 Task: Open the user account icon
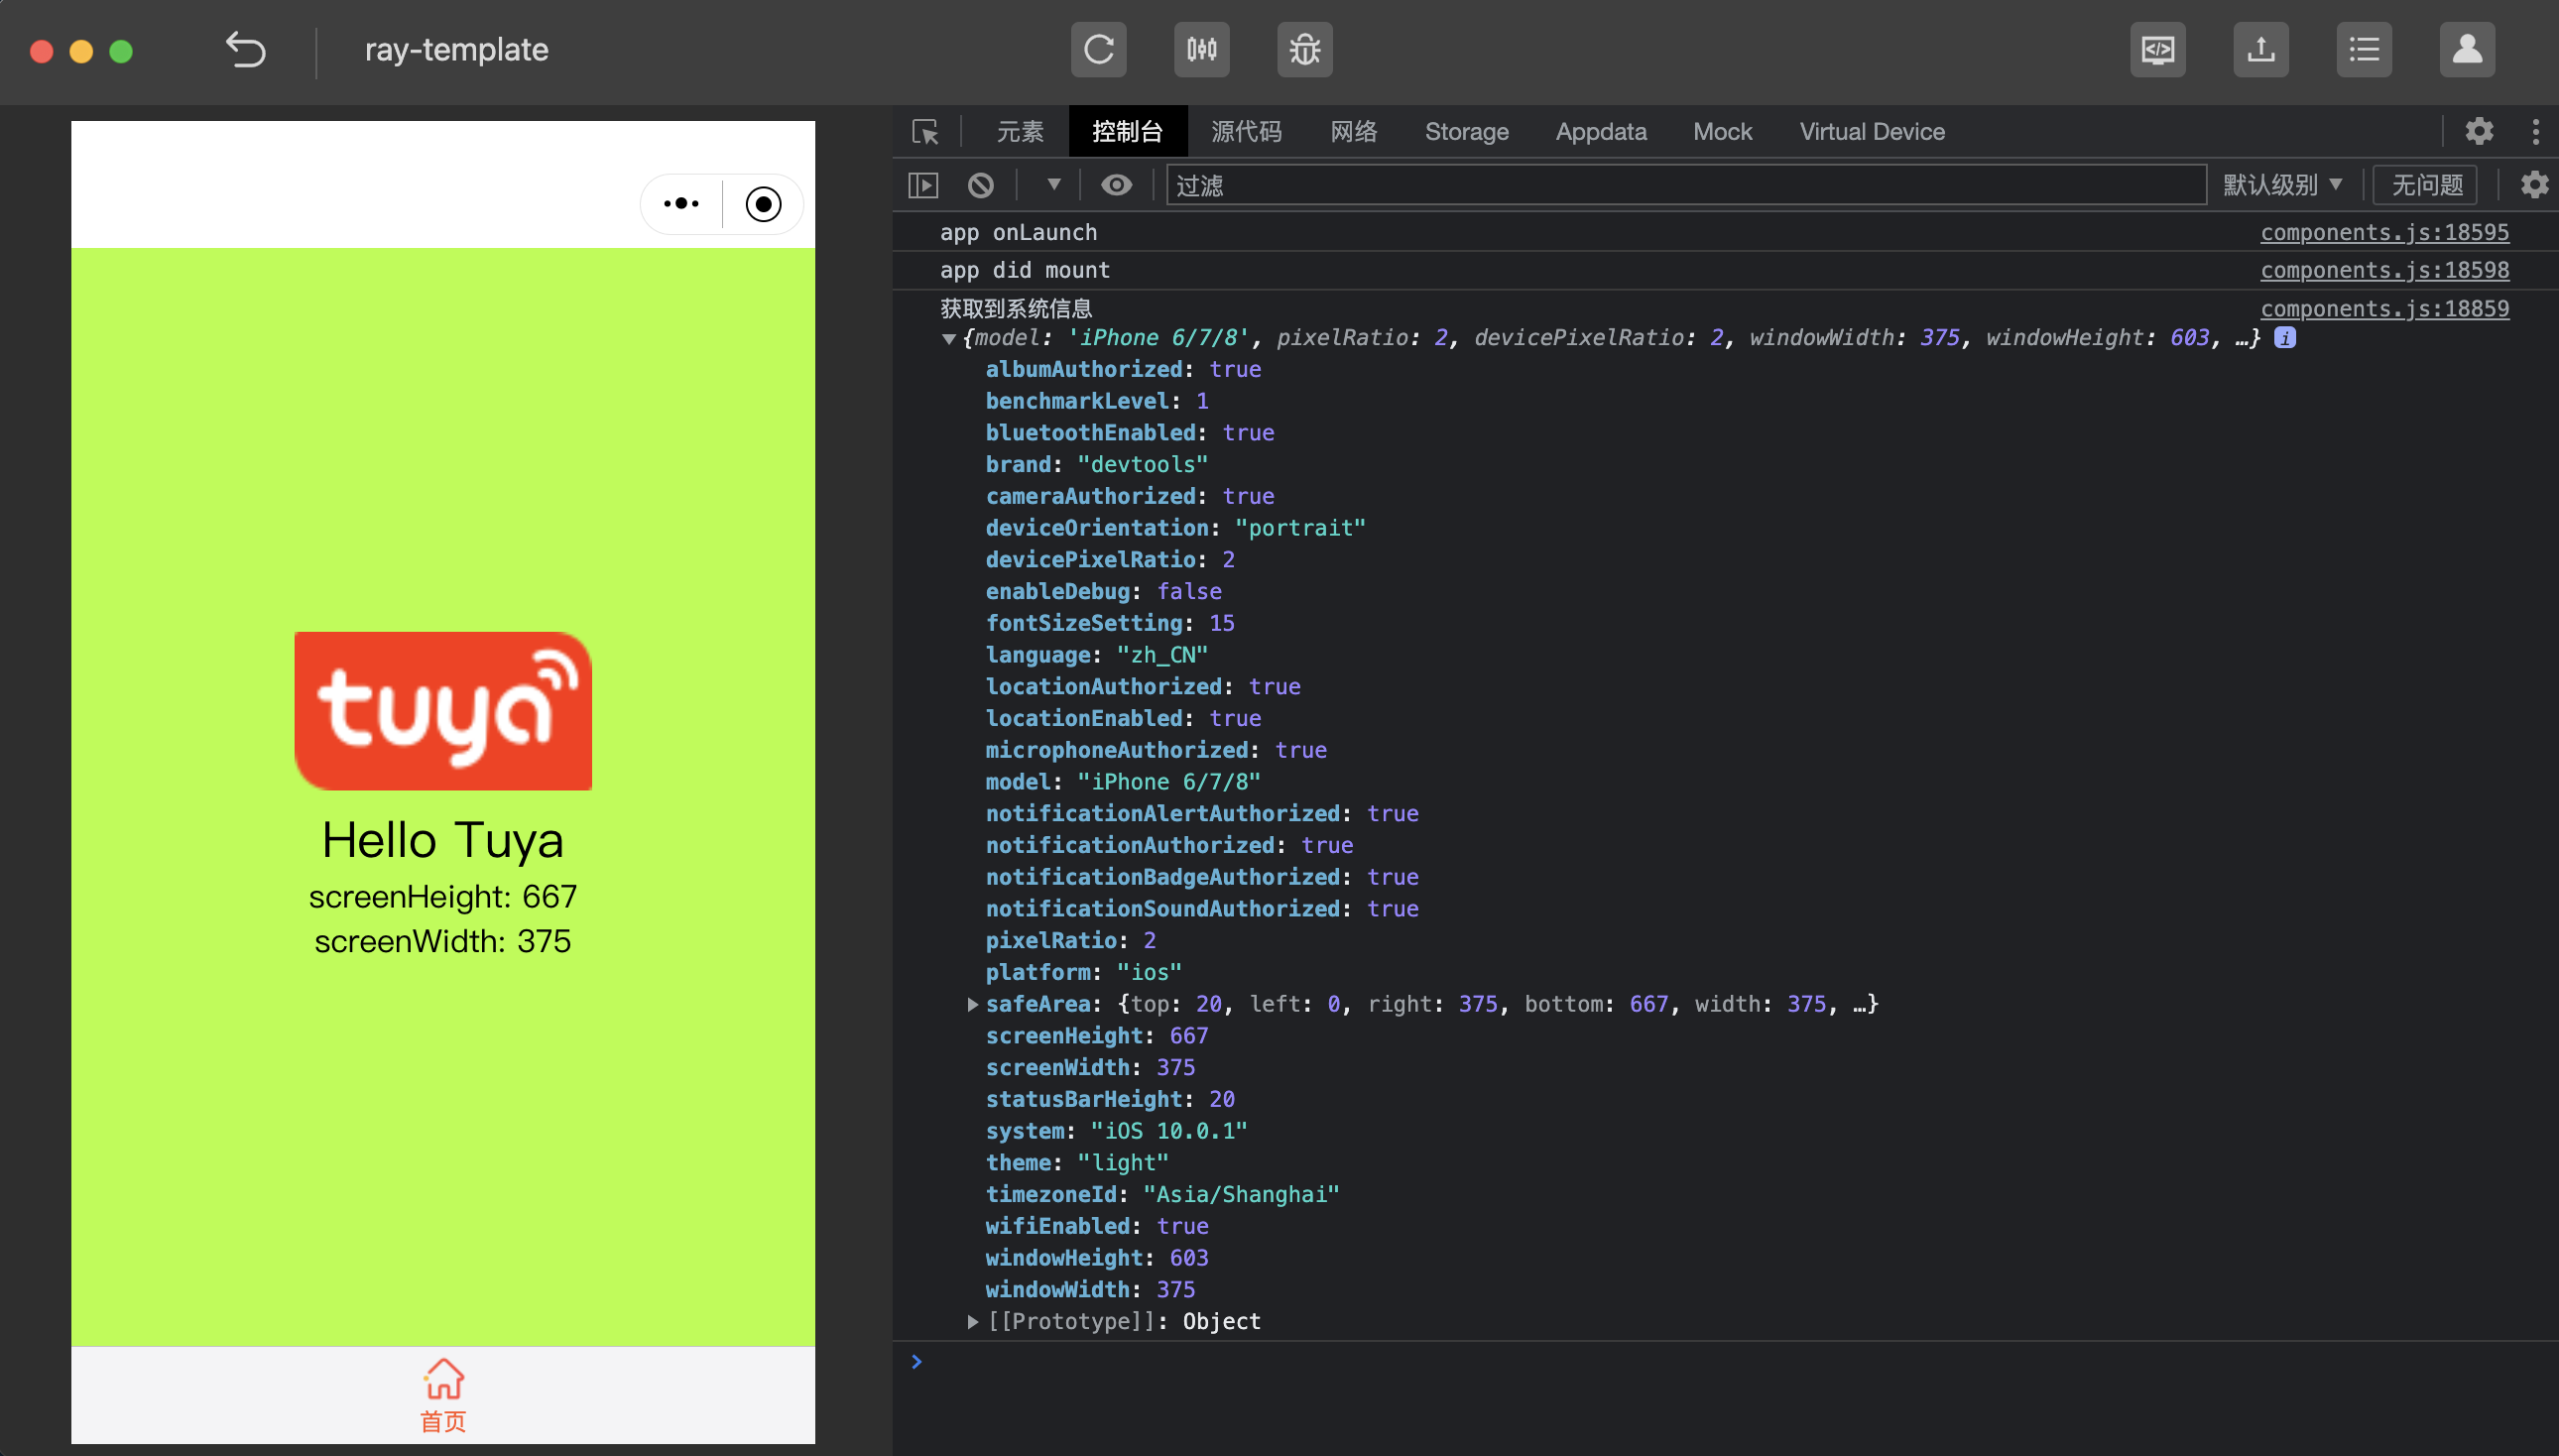tap(2466, 49)
